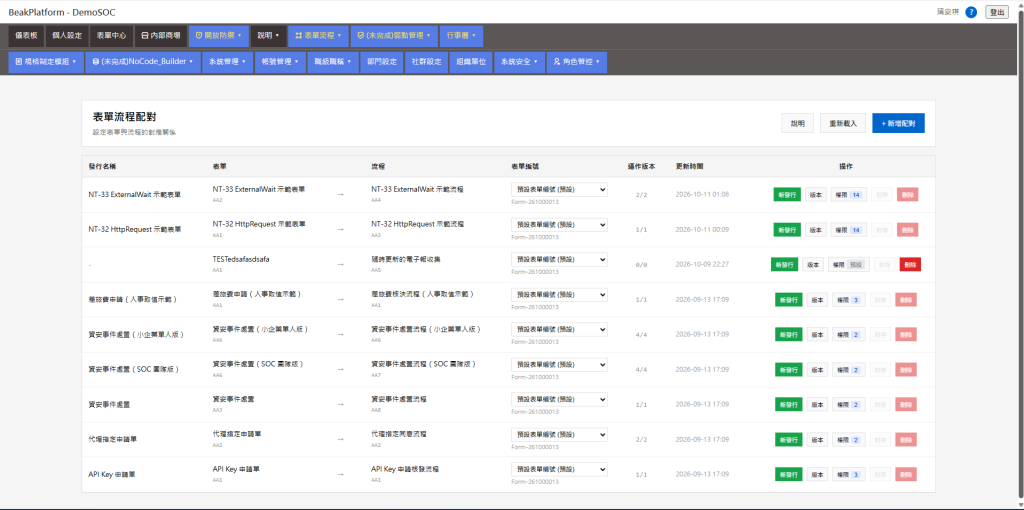Open form-number select in 代理指定申請單 row

coord(559,434)
